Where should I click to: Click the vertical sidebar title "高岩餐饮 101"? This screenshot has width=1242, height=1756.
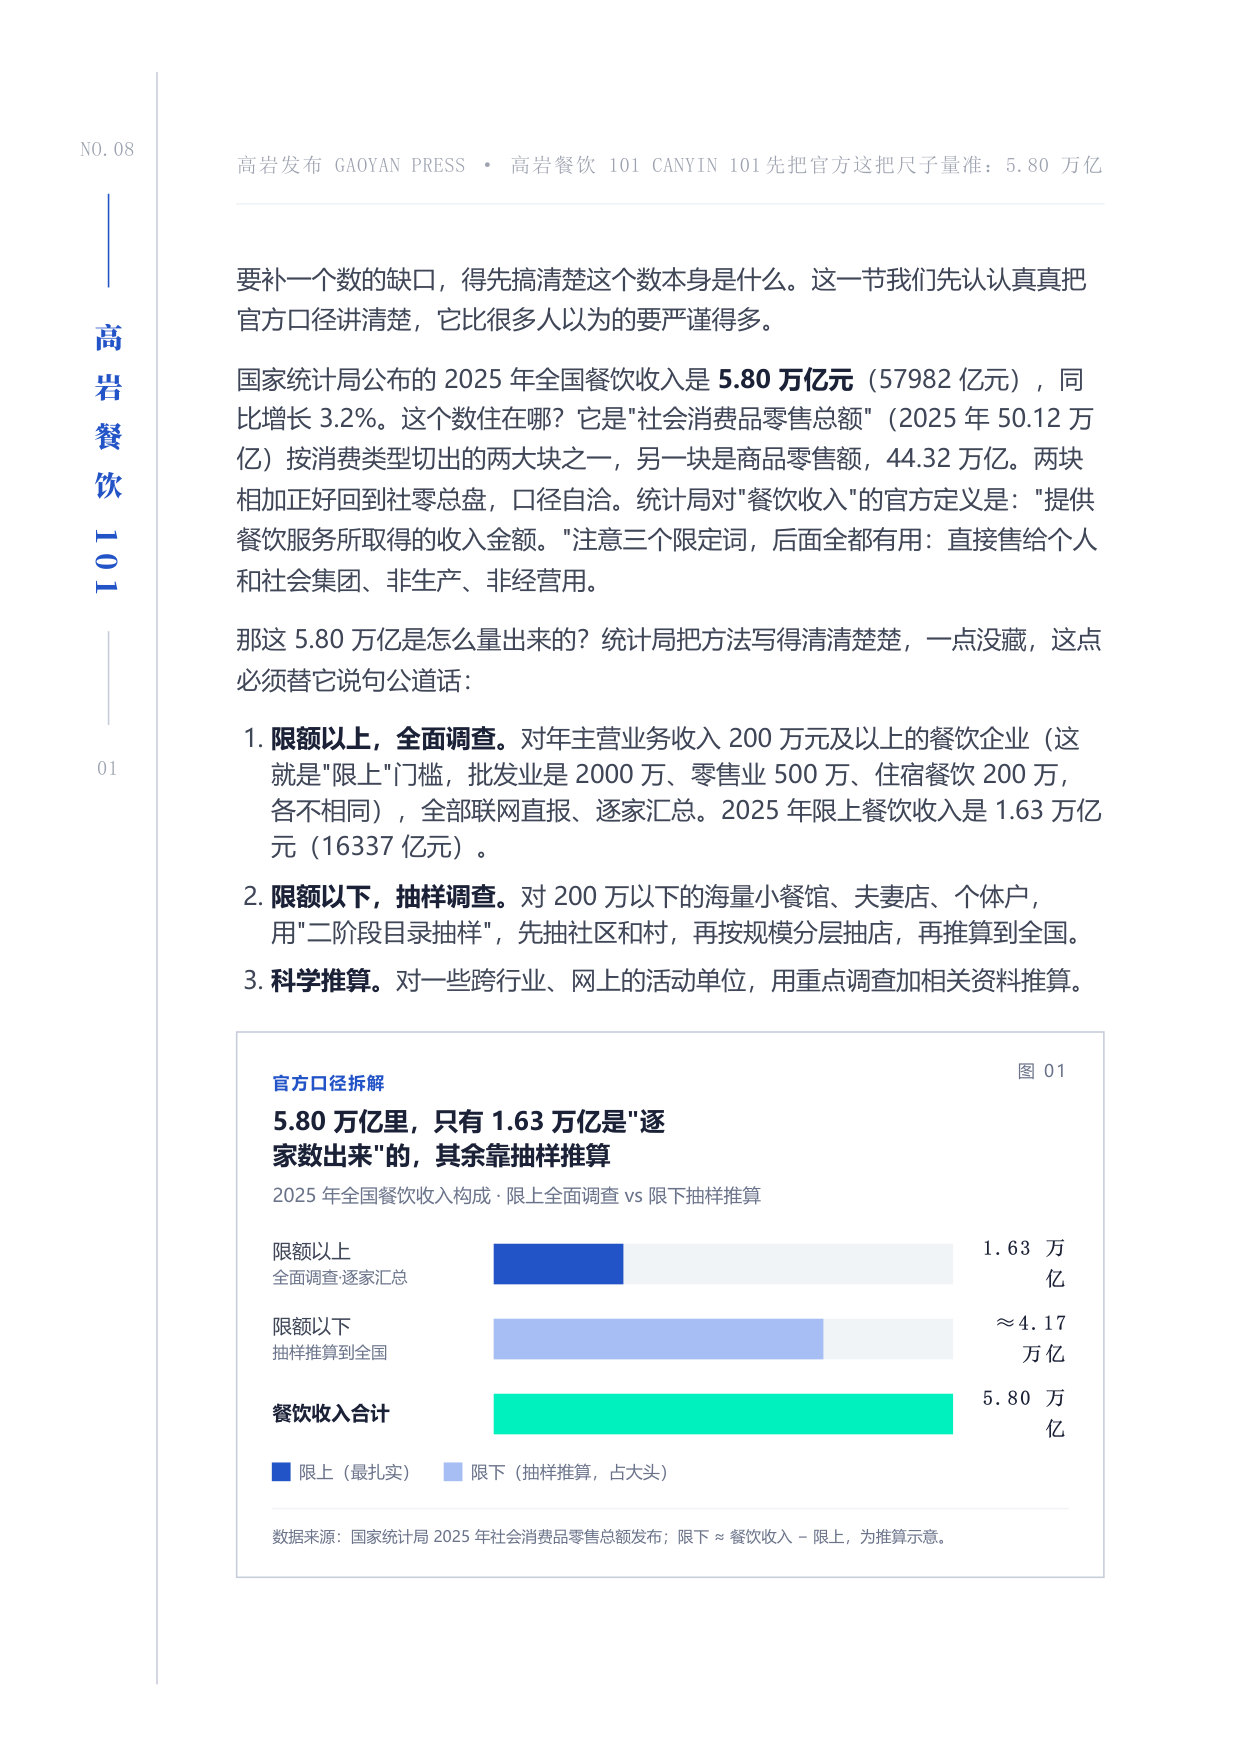(108, 458)
